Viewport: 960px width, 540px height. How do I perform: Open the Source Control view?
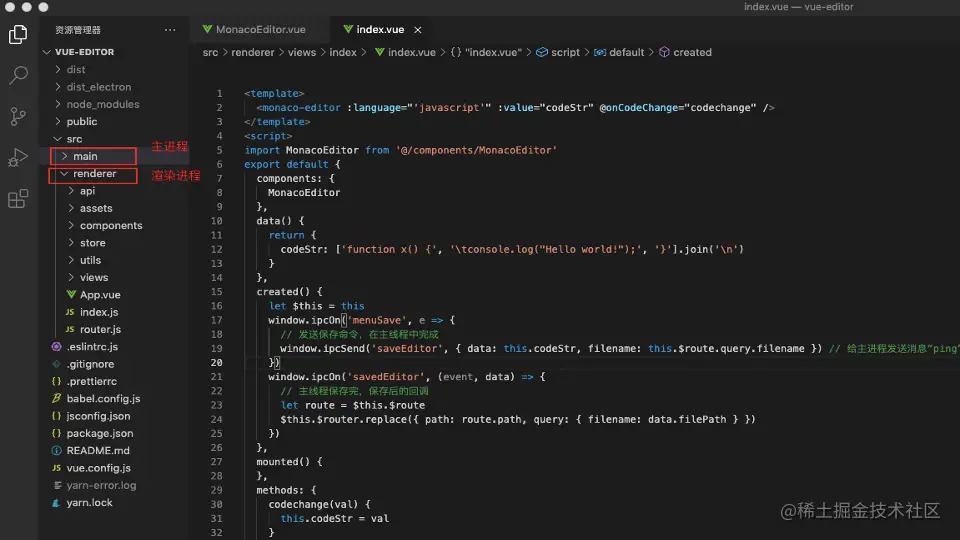pos(18,116)
